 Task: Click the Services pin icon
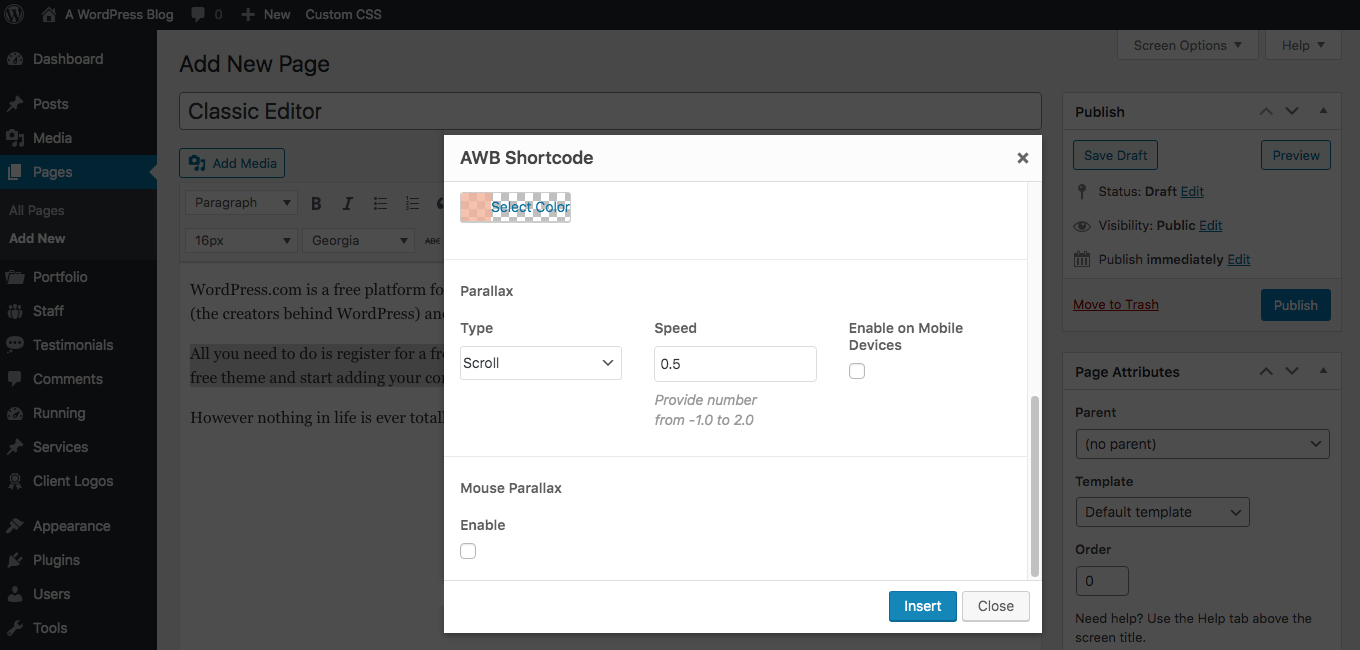point(15,447)
